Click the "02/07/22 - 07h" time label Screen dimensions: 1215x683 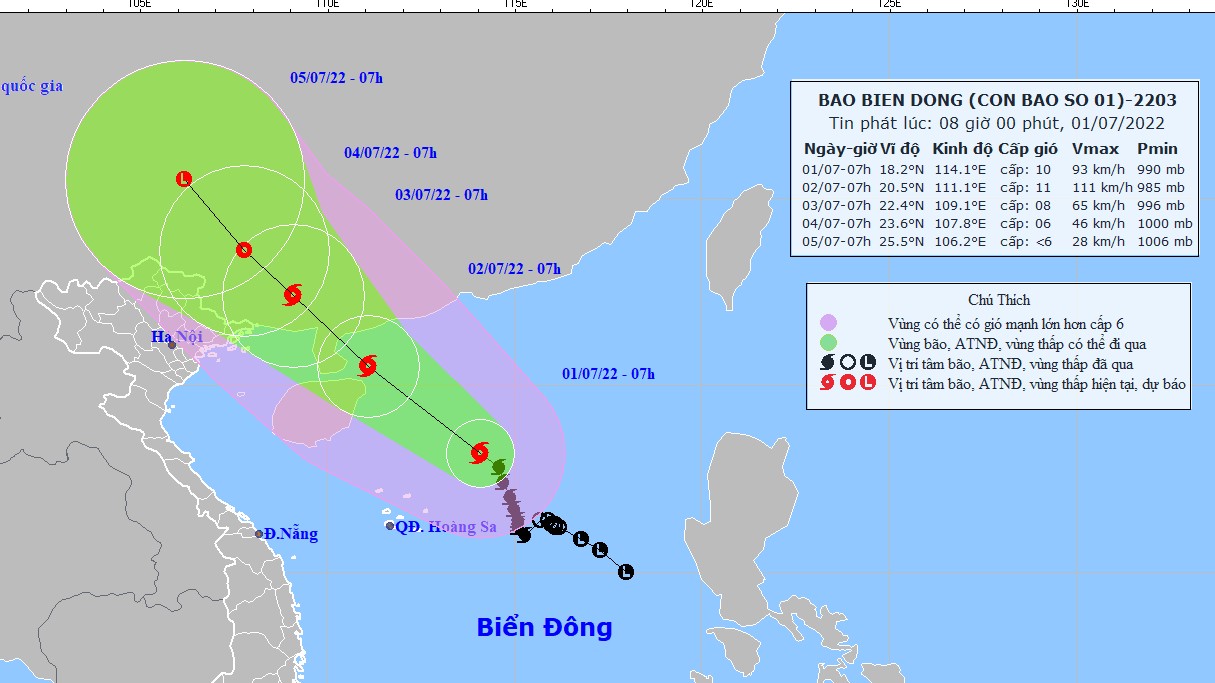tap(514, 268)
